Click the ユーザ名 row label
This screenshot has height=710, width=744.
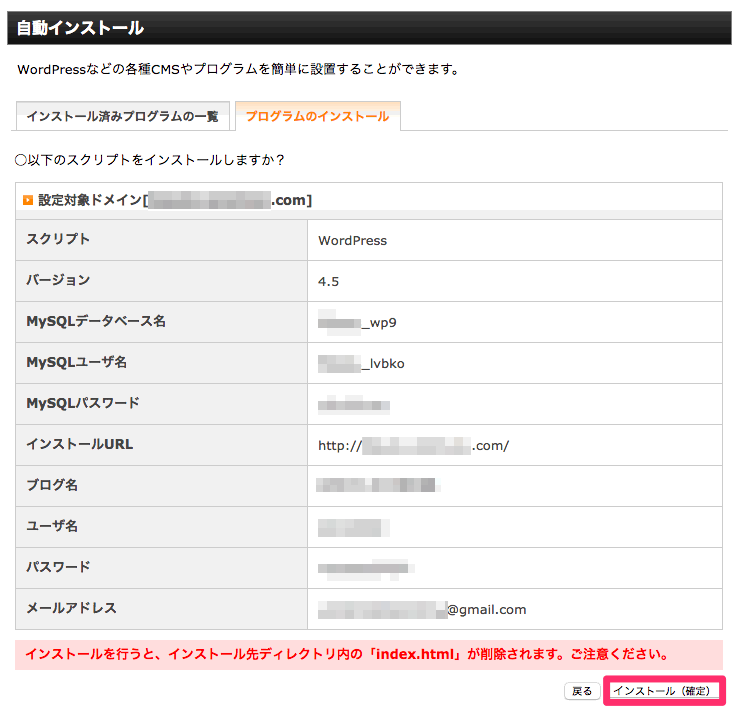[52, 527]
